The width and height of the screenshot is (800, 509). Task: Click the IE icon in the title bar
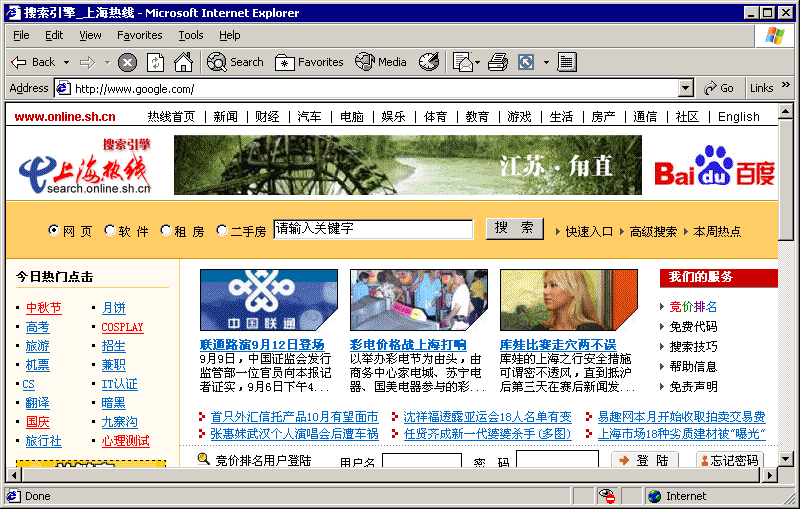[13, 12]
